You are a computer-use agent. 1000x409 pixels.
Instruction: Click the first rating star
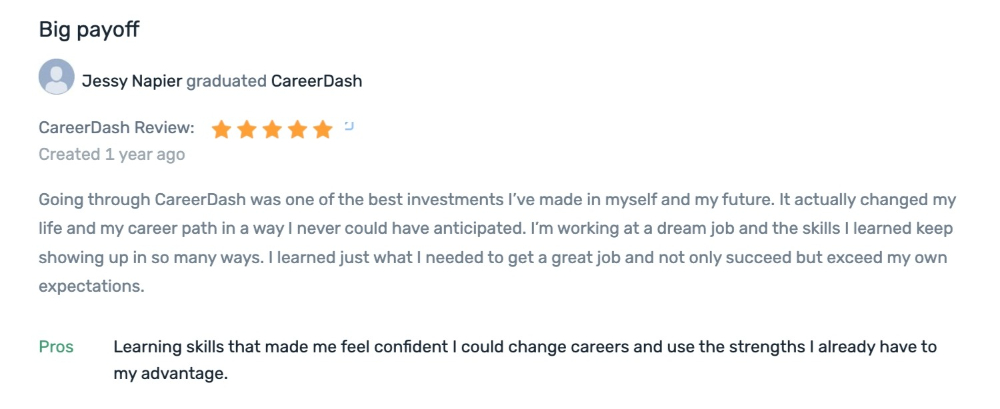pos(221,130)
